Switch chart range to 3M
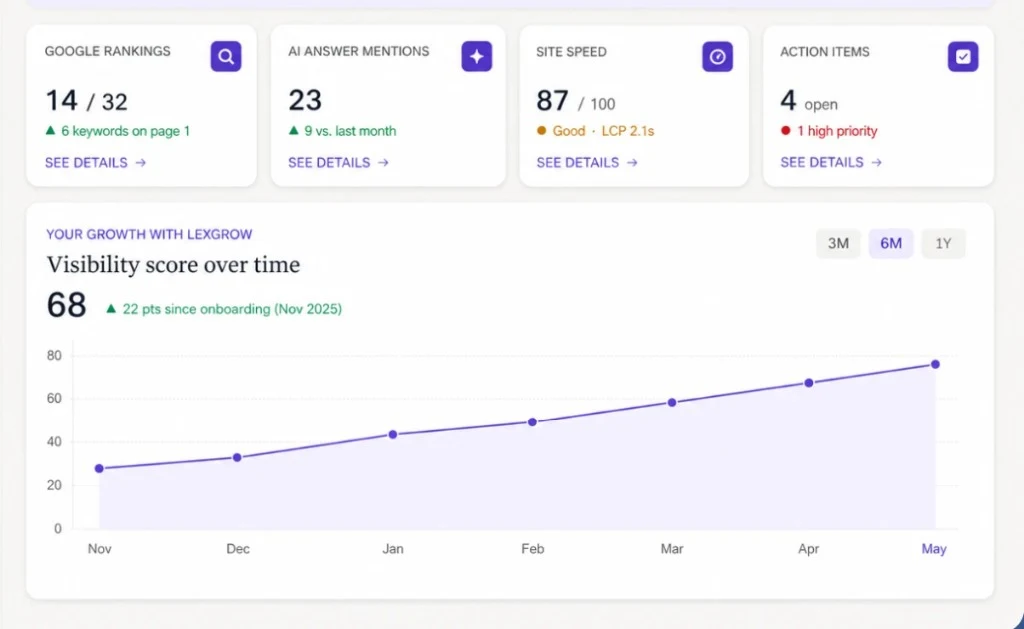The image size is (1024, 629). coord(839,244)
